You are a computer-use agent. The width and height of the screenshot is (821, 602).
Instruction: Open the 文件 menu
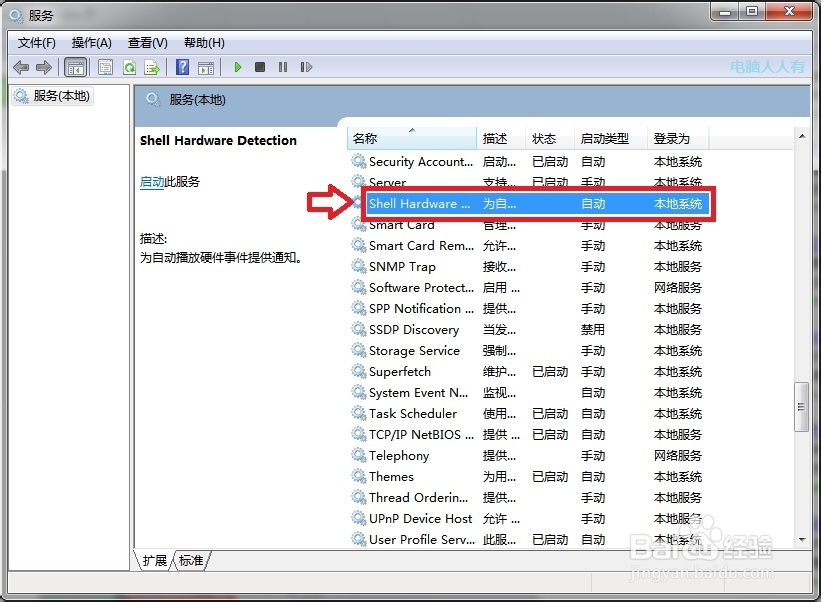click(x=36, y=42)
